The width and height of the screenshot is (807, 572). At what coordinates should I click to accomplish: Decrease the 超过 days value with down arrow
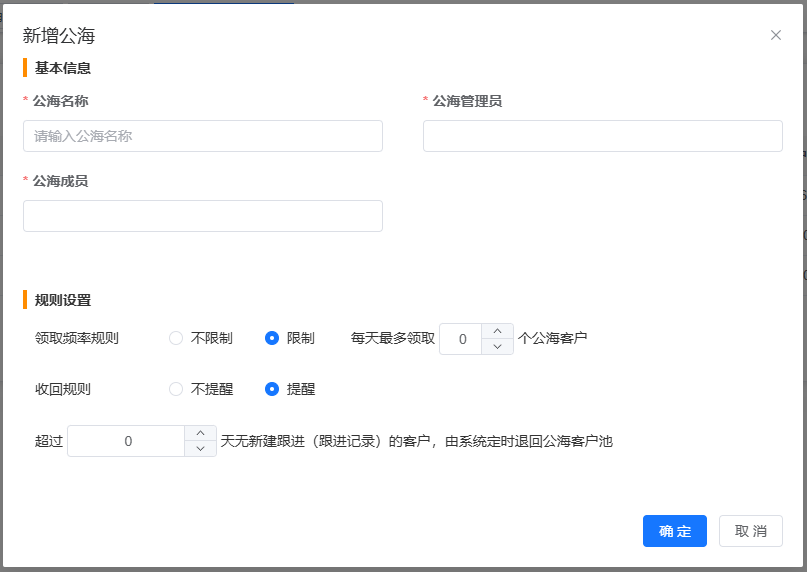pos(201,449)
